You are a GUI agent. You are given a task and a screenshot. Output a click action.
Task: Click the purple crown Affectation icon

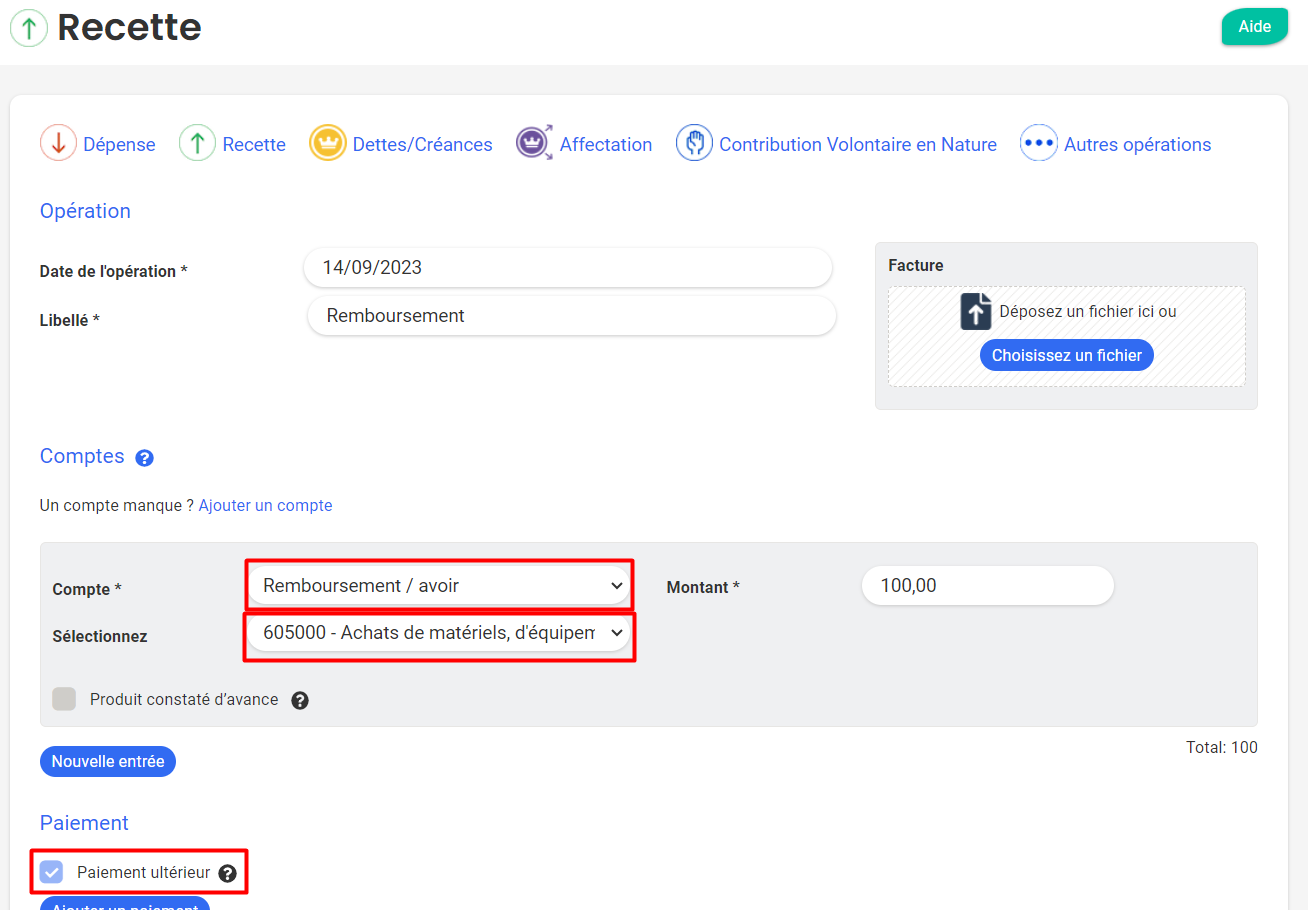coord(534,143)
